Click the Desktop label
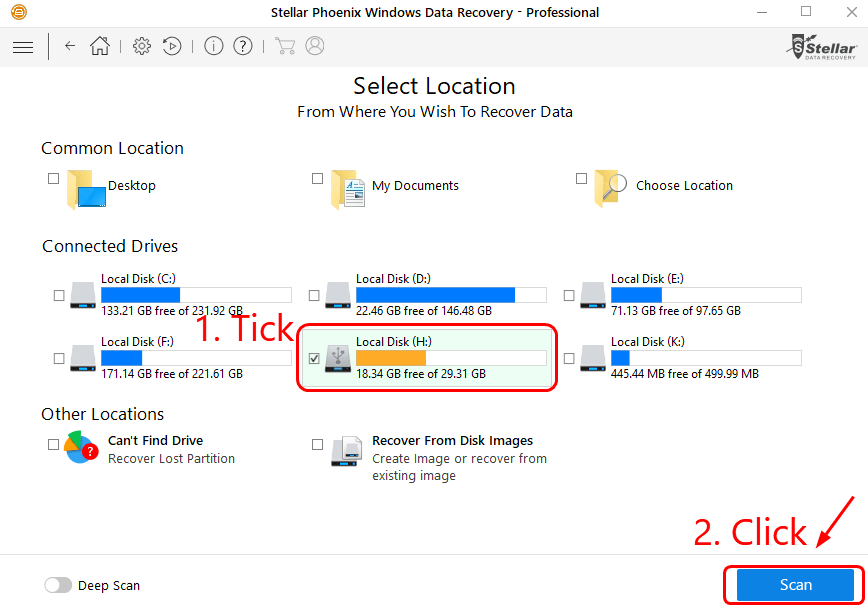 (132, 185)
